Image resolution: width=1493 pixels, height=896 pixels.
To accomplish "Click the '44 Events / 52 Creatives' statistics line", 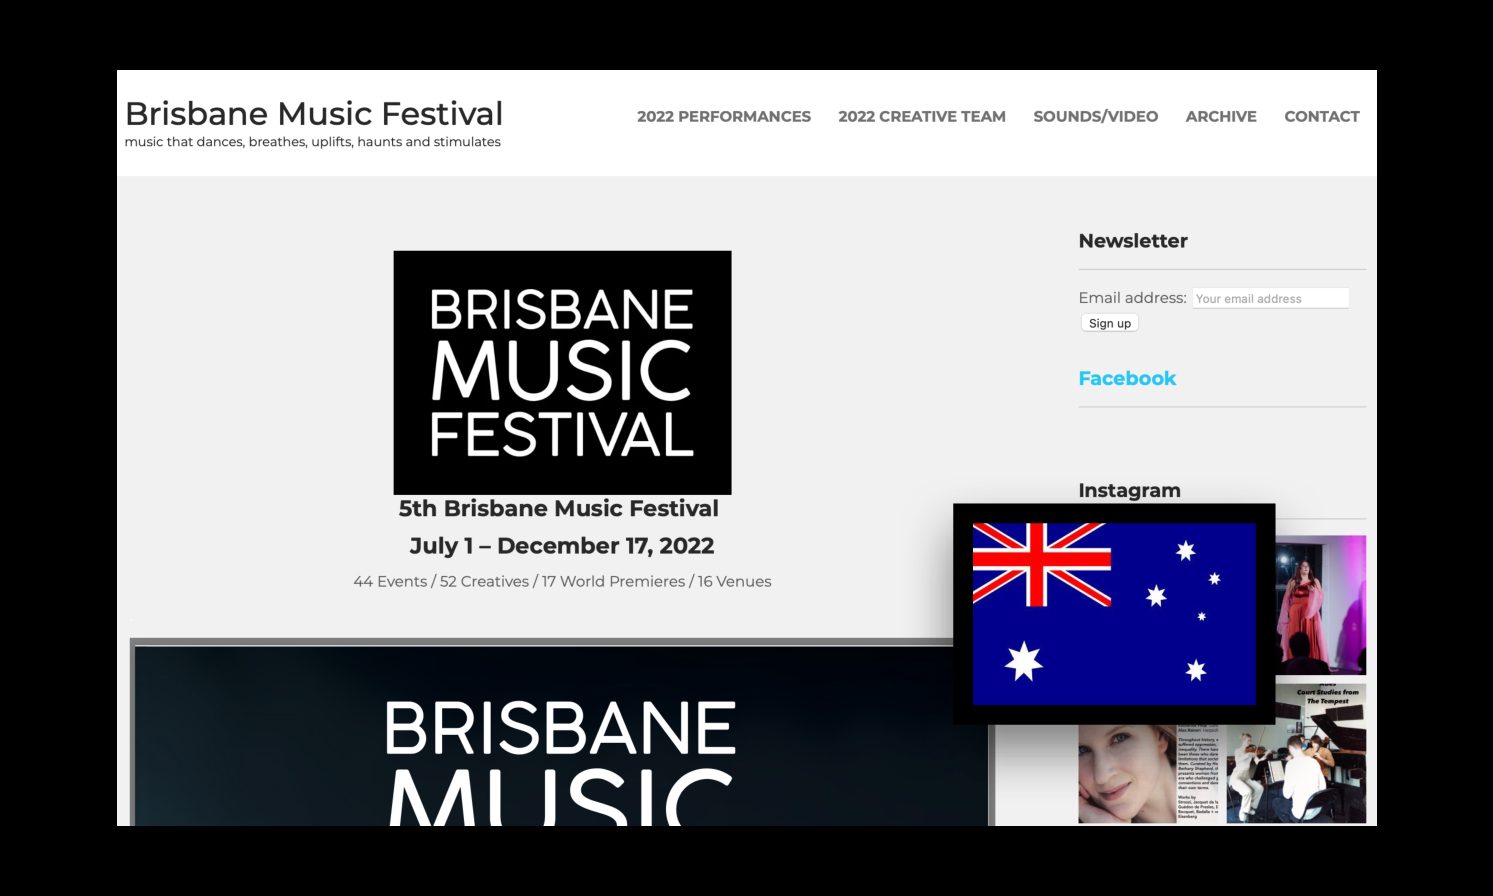I will [562, 581].
